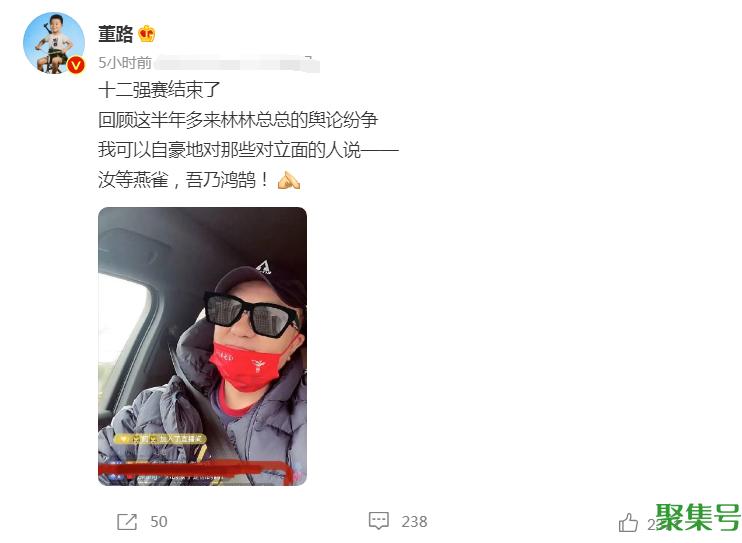This screenshot has height=543, width=742.
Task: Click the text 汝等燕雀，吾乃鸿鹄！
Action: (x=184, y=180)
